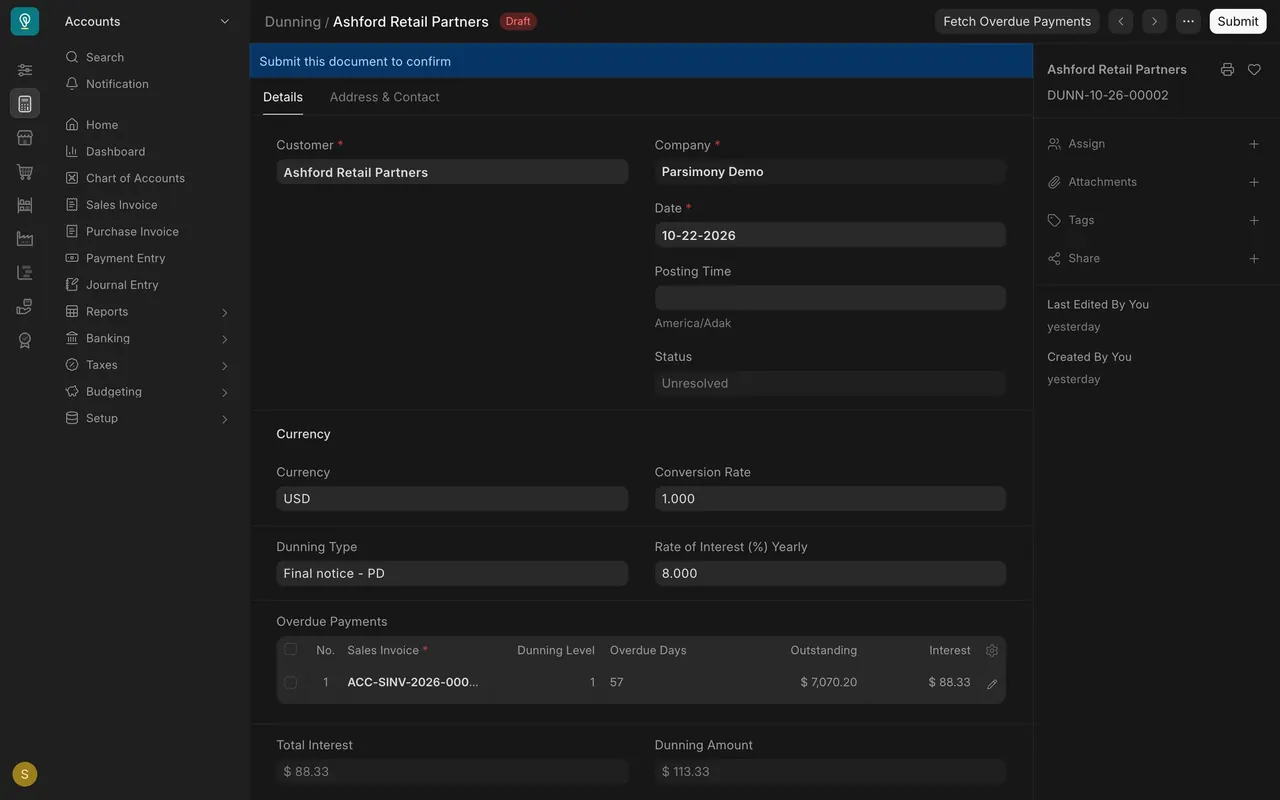Open the settings sliders icon in left rail
This screenshot has width=1280, height=800.
tap(25, 70)
